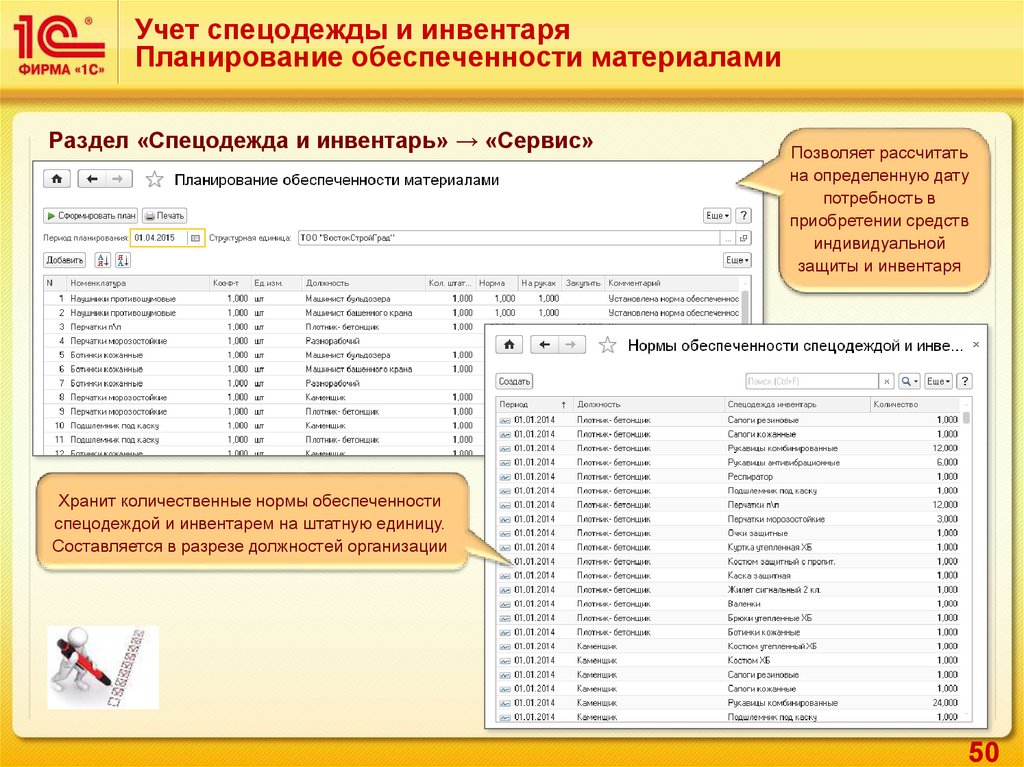
Task: Click the Home icon in the Нормы обеспеченности window
Action: pyautogui.click(x=509, y=345)
